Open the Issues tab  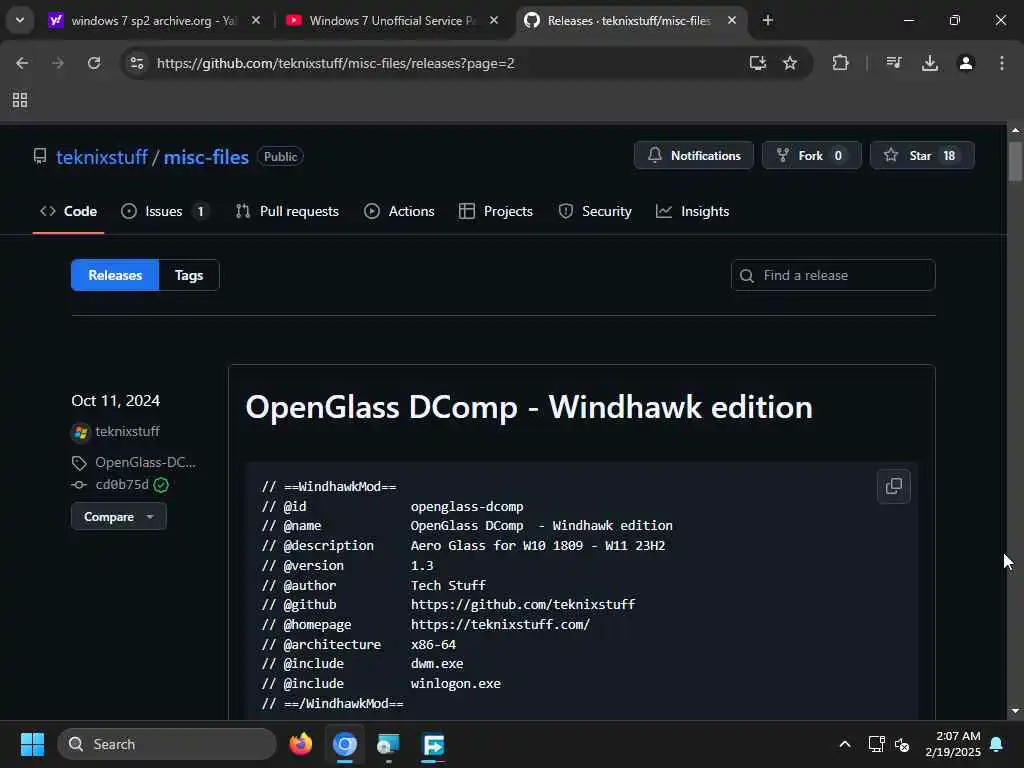coord(165,211)
